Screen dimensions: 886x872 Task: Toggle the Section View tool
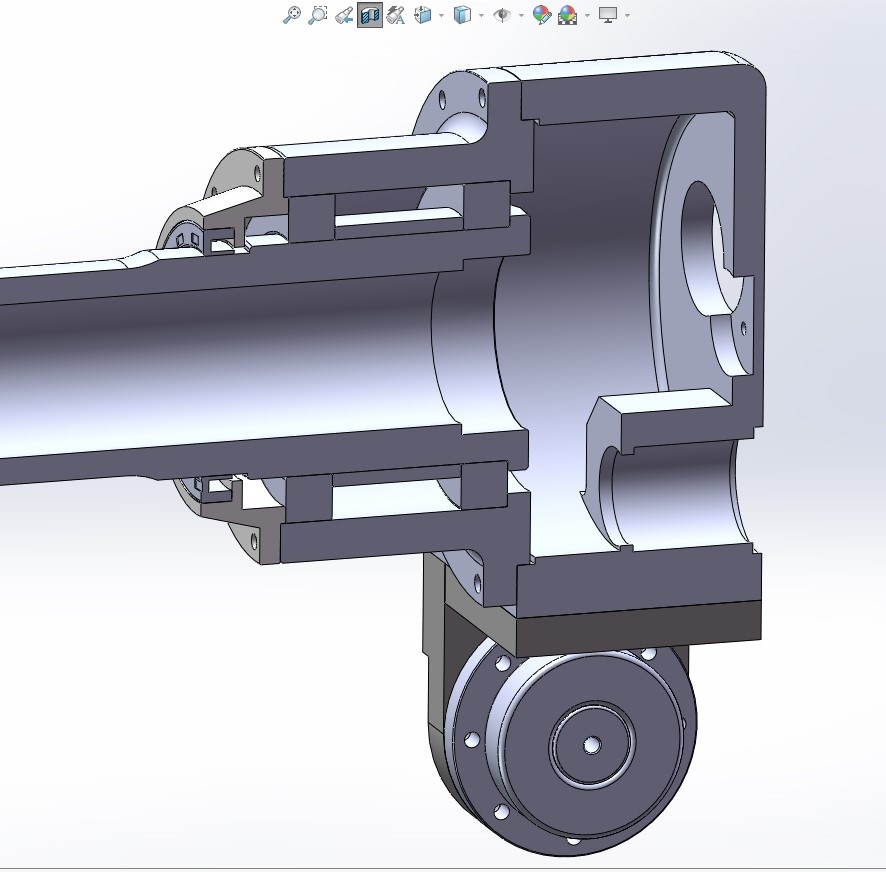[x=370, y=15]
